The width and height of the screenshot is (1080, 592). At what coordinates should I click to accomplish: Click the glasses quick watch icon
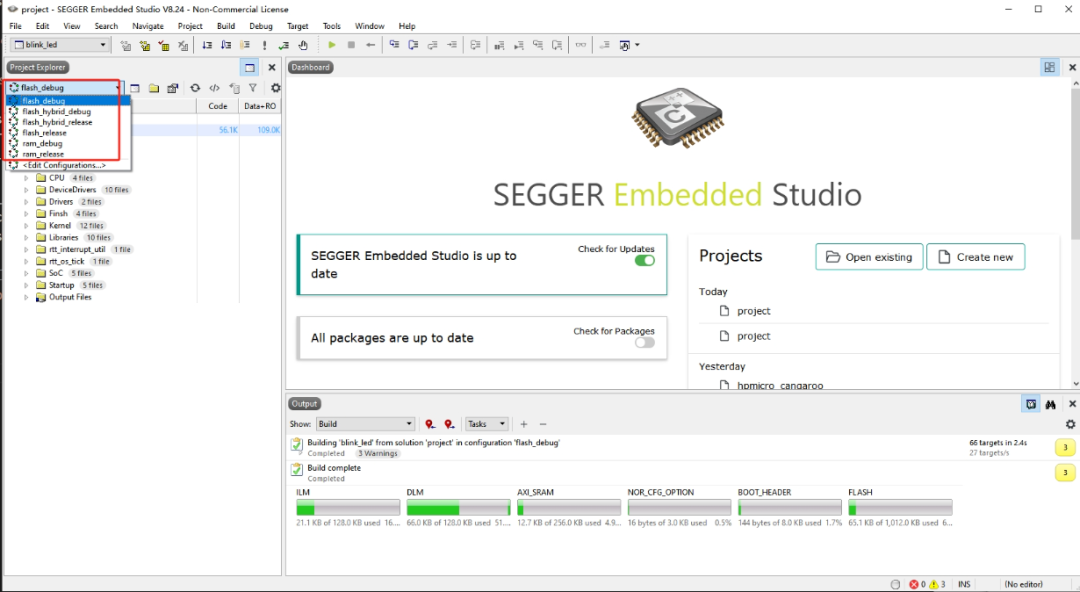click(581, 45)
